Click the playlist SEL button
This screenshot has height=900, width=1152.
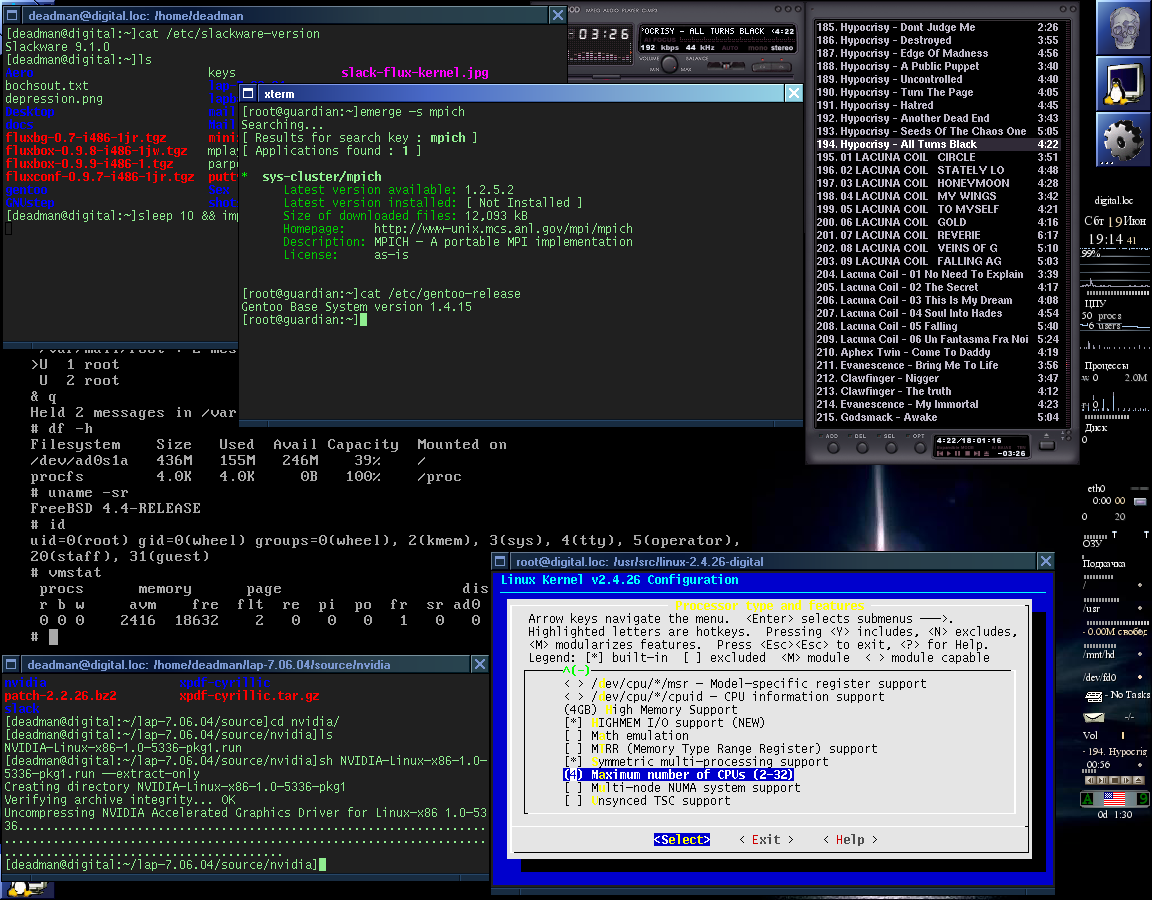click(x=891, y=447)
